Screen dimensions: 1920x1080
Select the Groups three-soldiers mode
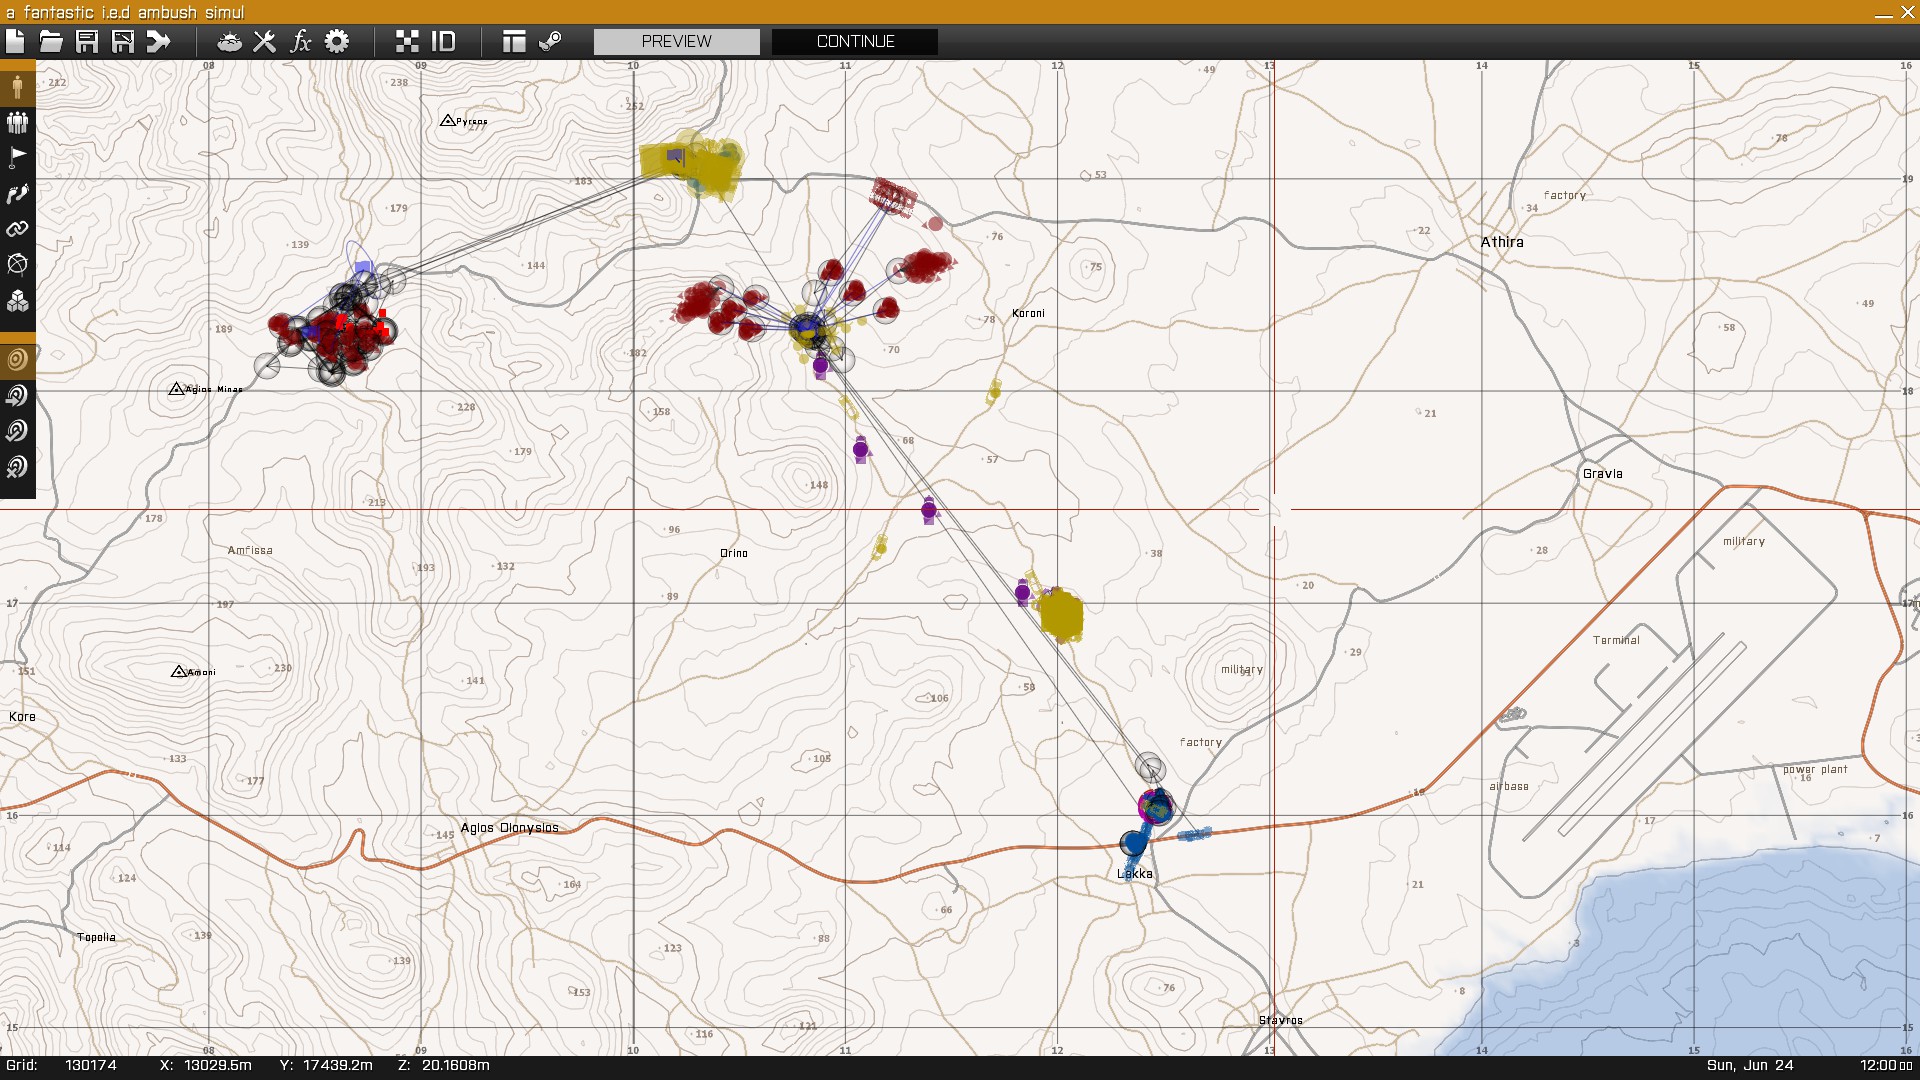[x=17, y=123]
